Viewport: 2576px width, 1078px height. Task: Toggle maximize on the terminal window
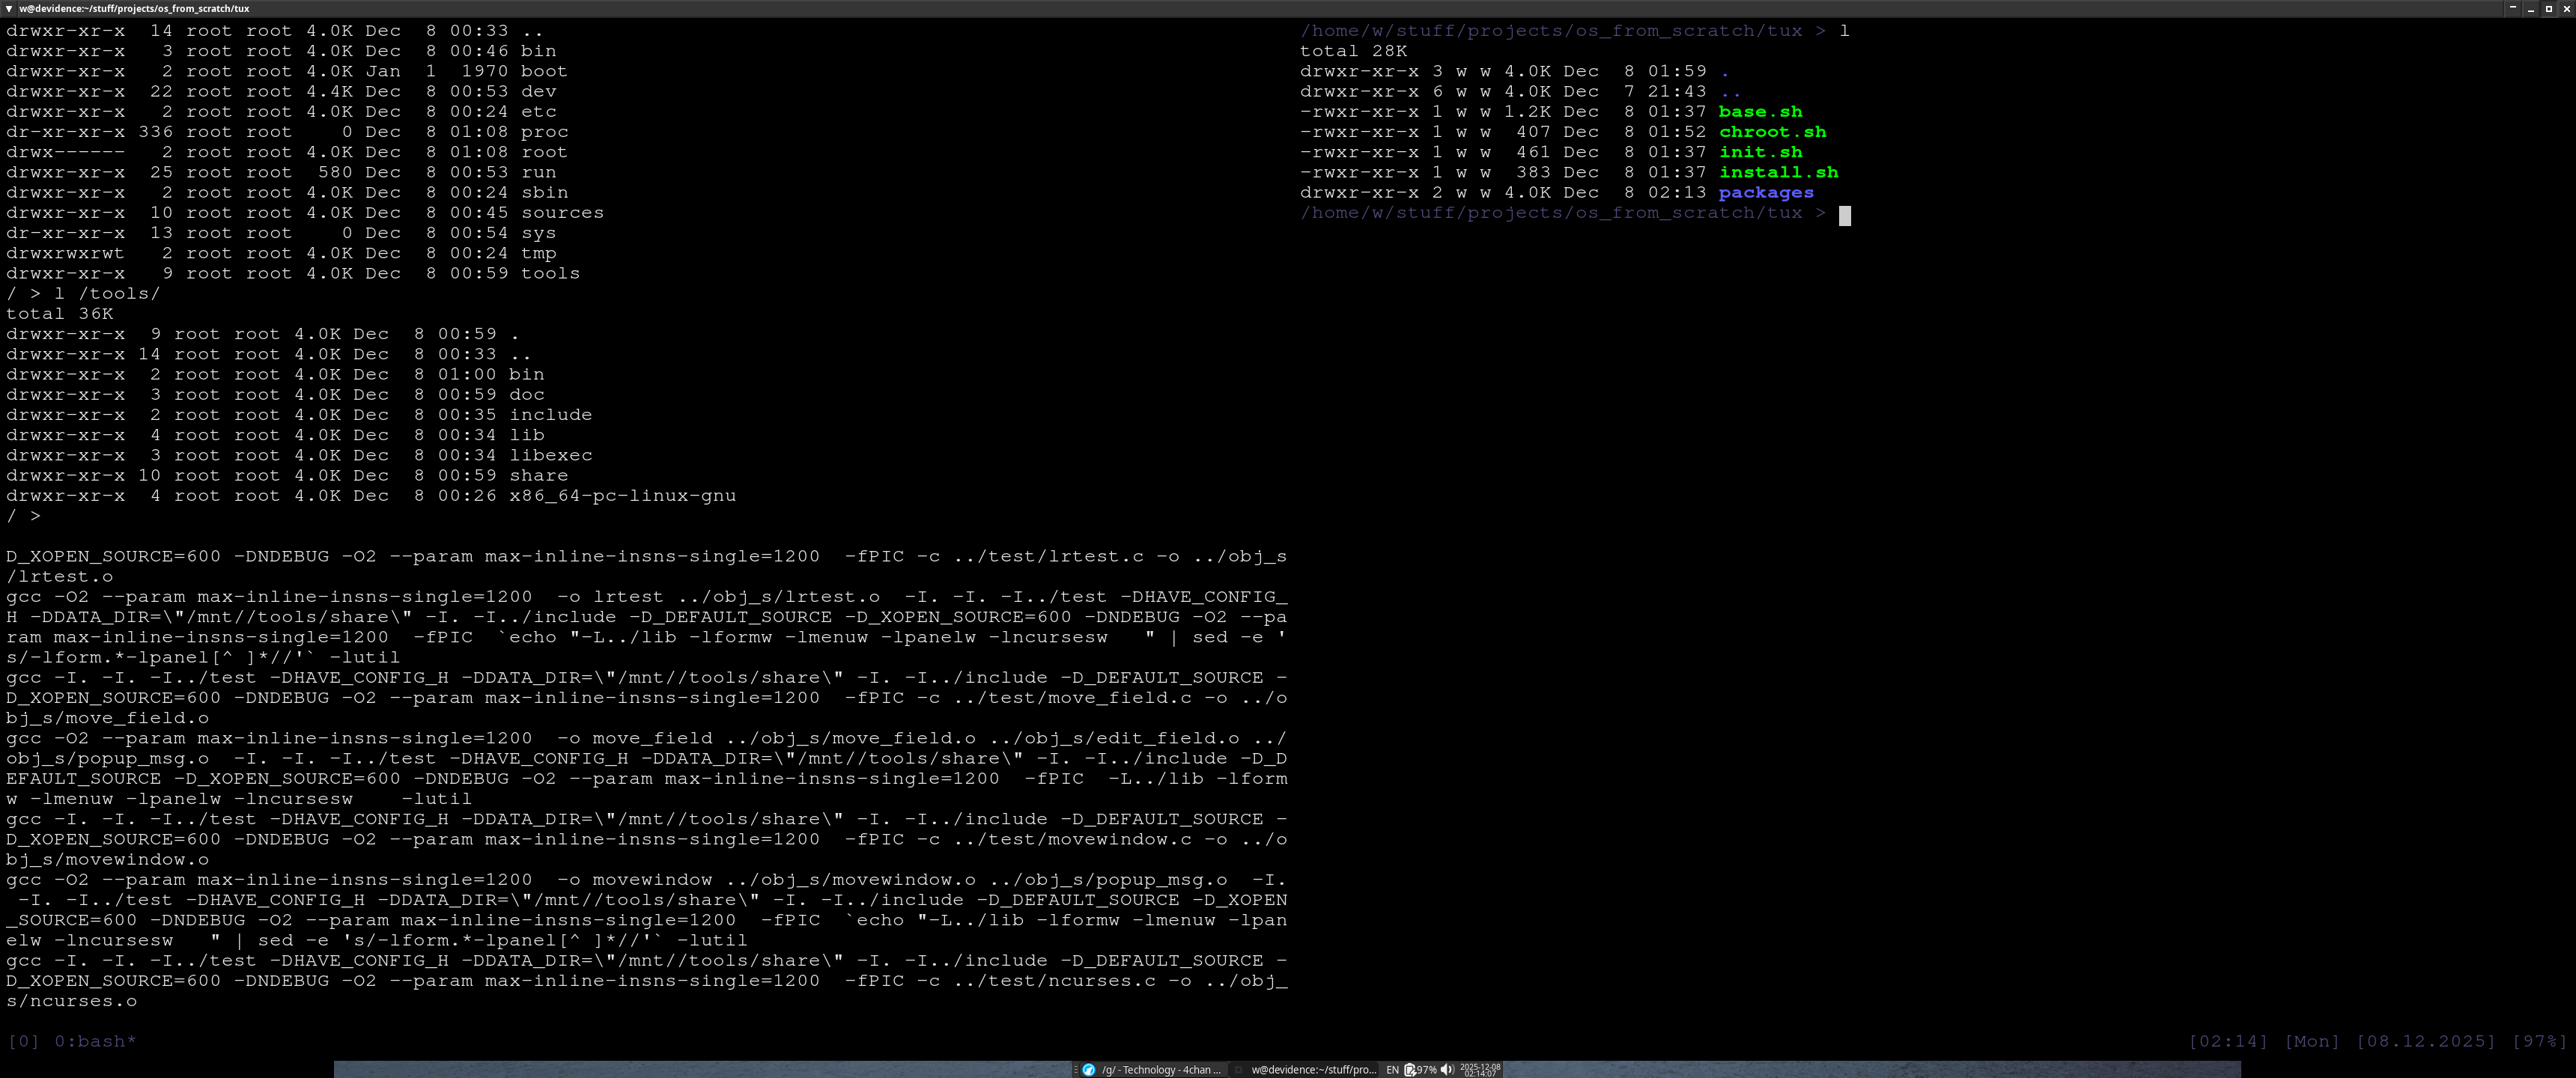click(2549, 8)
